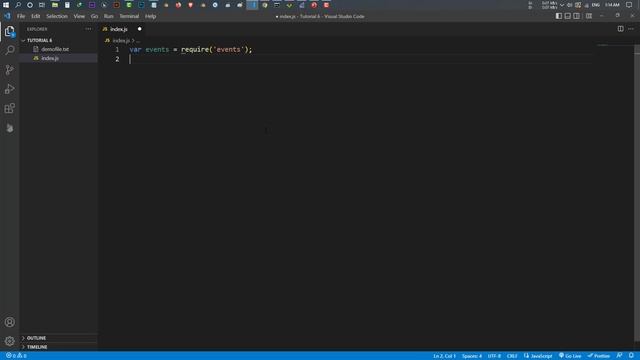
Task: Click the ENG input language indicator
Action: (596, 5)
